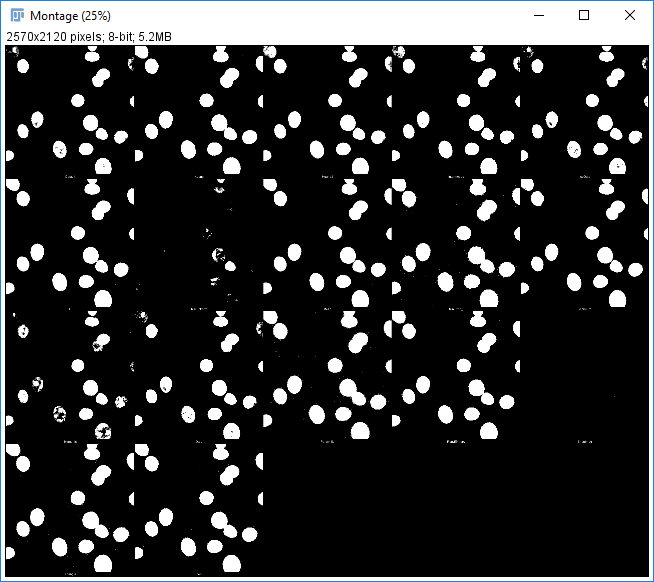Pick the fourth tile in the top row
Viewport: 654px width, 582px height.
tap(456, 111)
